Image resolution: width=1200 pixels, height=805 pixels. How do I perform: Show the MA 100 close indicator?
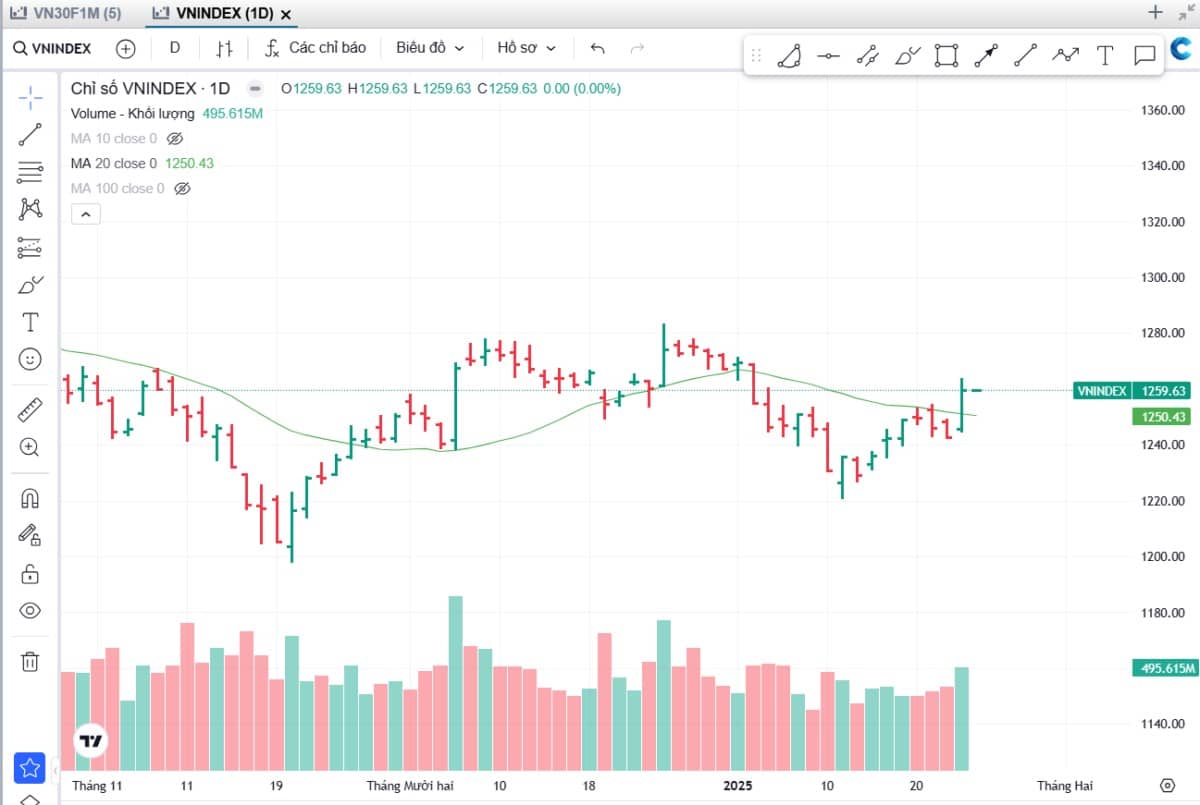(182, 188)
